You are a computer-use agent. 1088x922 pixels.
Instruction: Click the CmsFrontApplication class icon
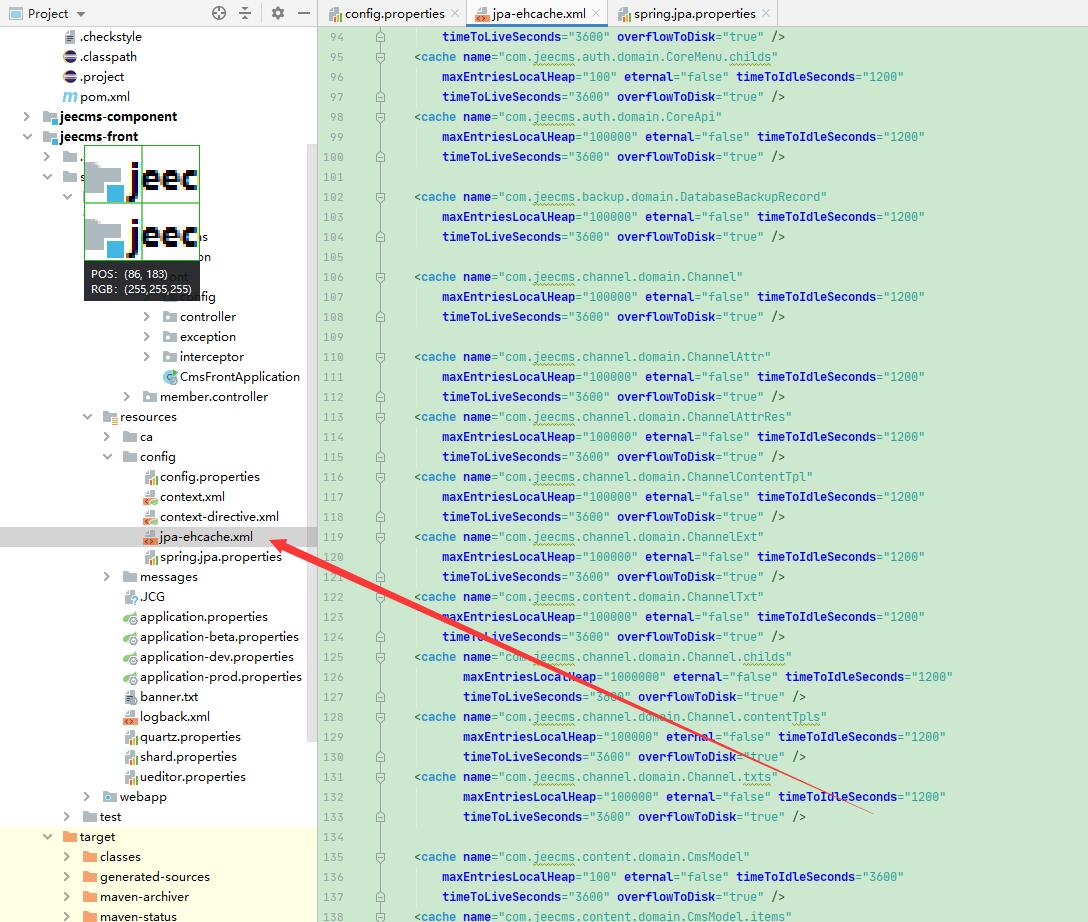point(171,377)
